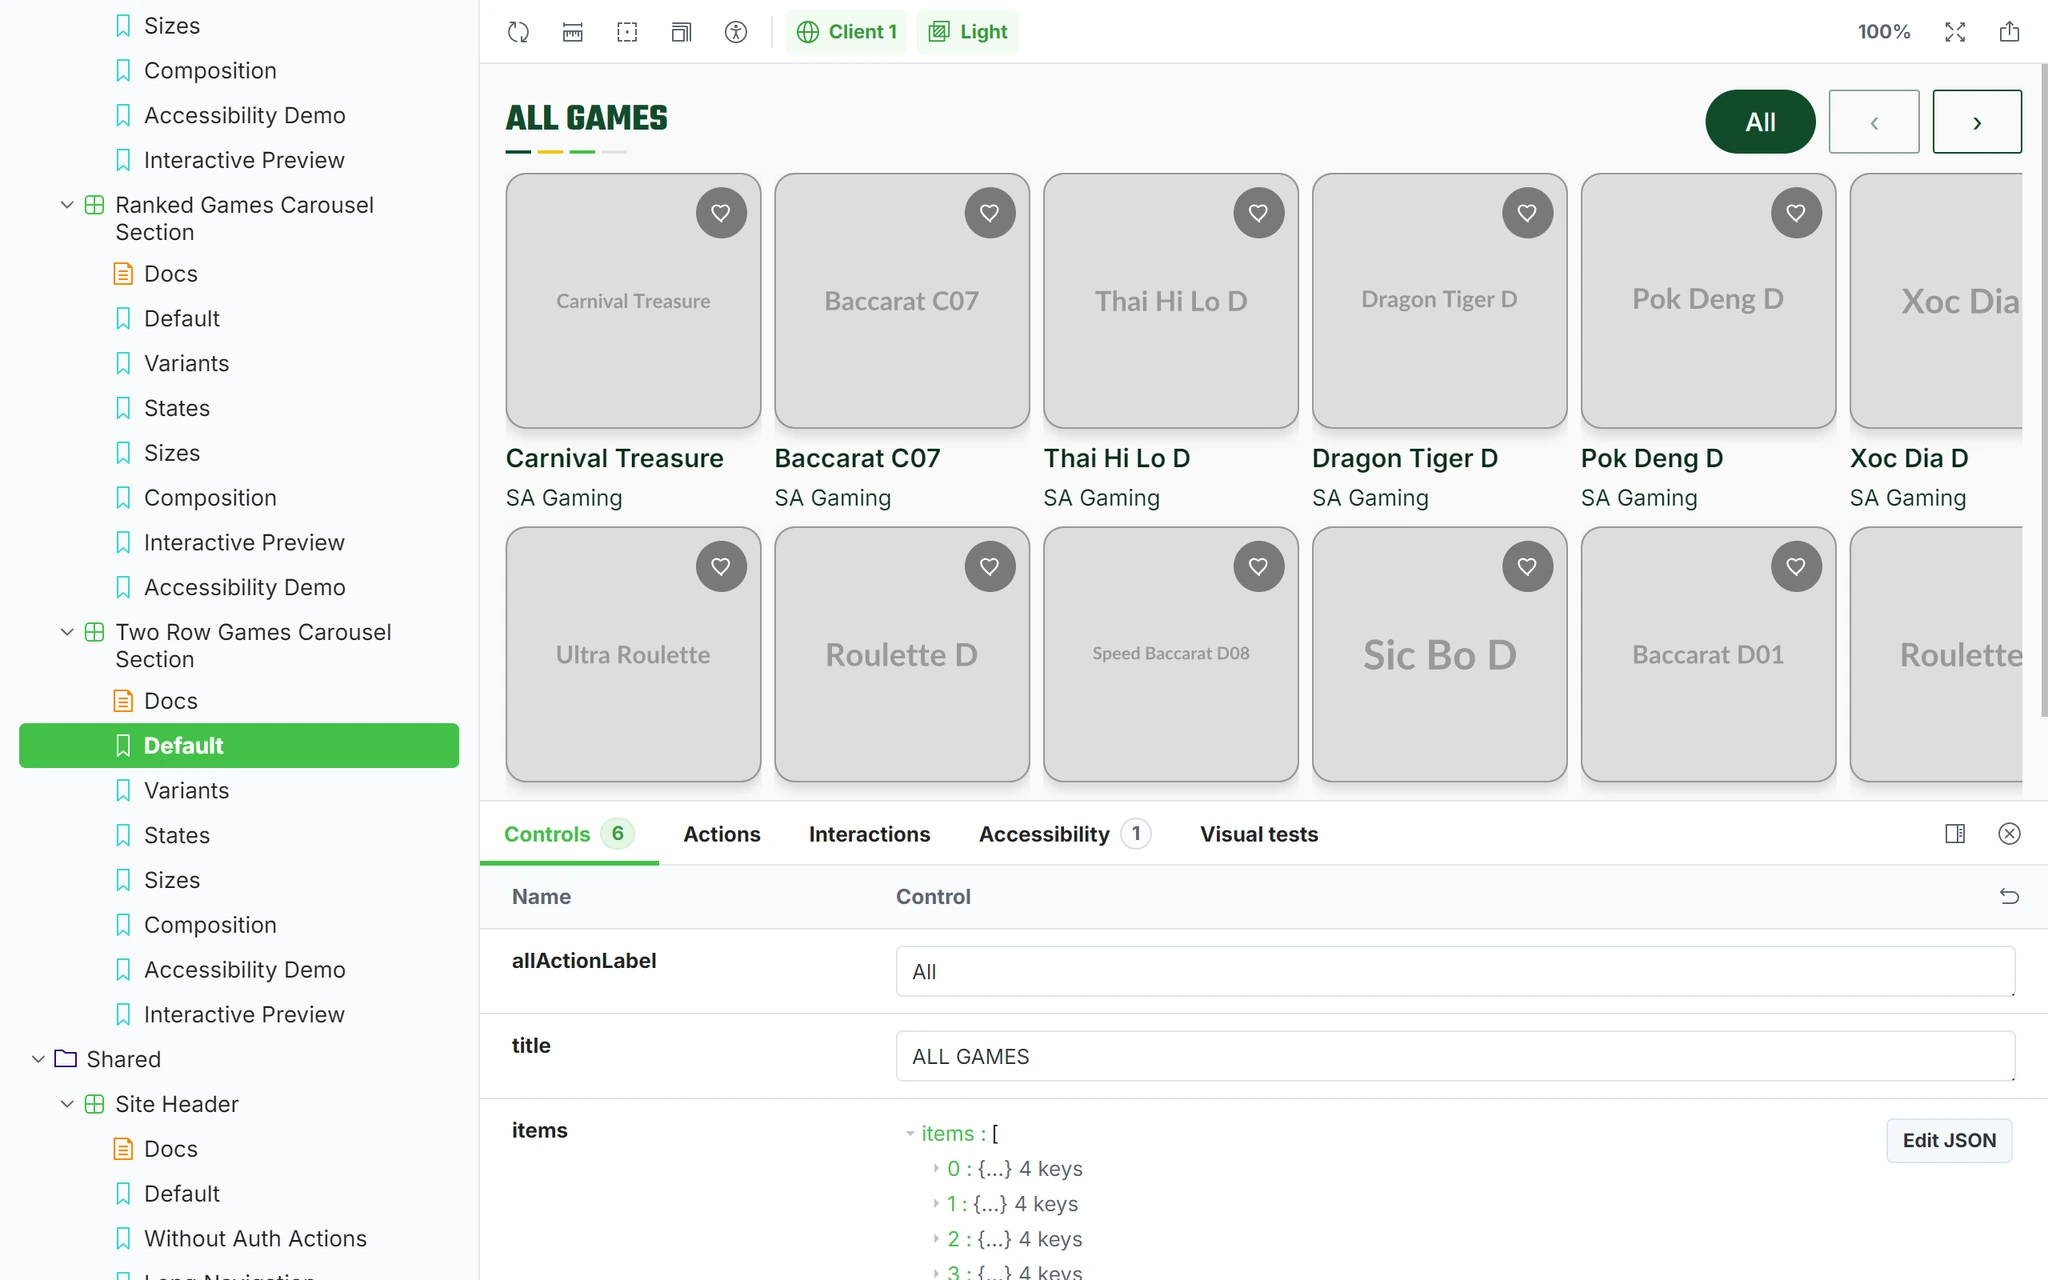The image size is (2048, 1280).
Task: Enter full screen mode icon
Action: point(1955,32)
